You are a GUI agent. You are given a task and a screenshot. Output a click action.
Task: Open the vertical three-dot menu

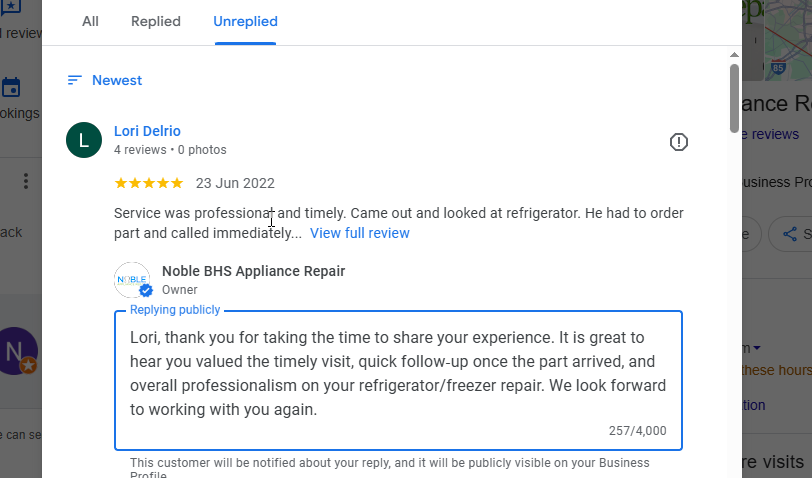[x=26, y=181]
